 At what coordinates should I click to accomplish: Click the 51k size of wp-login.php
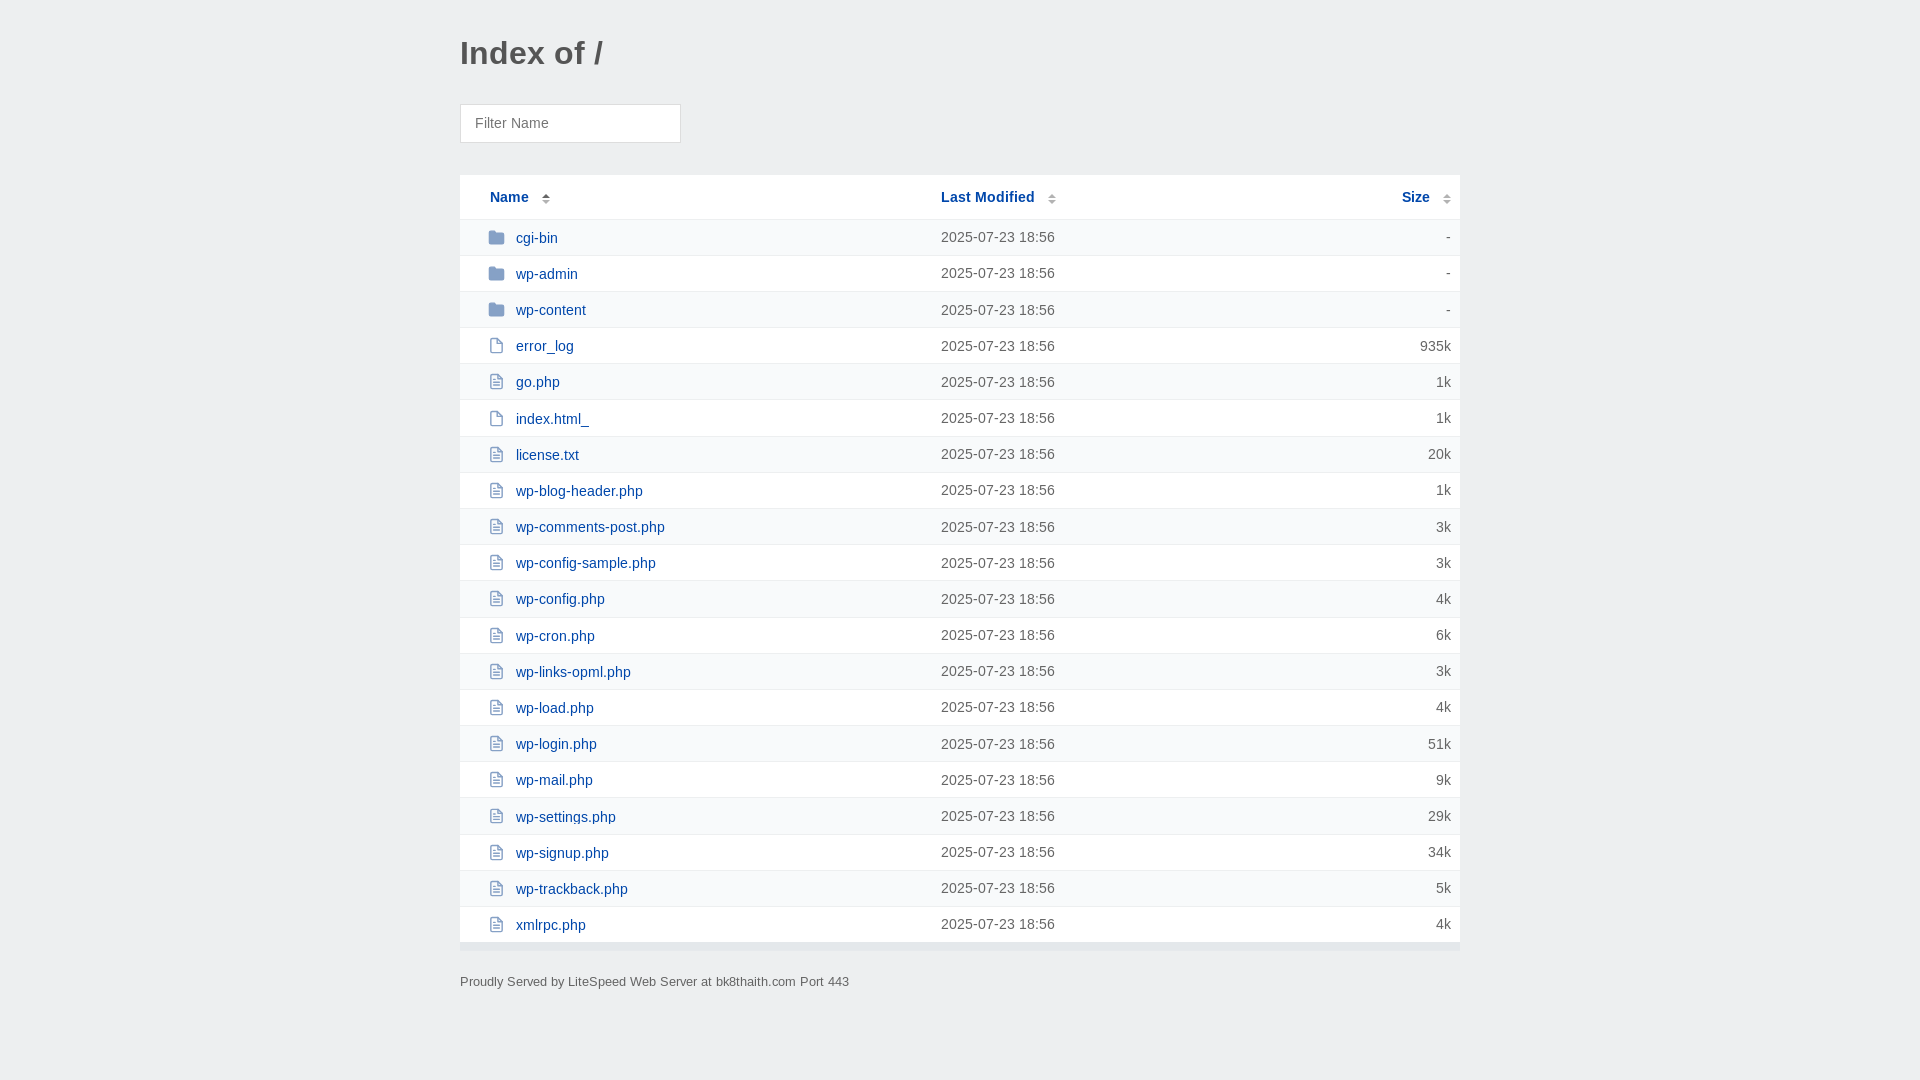point(1439,744)
